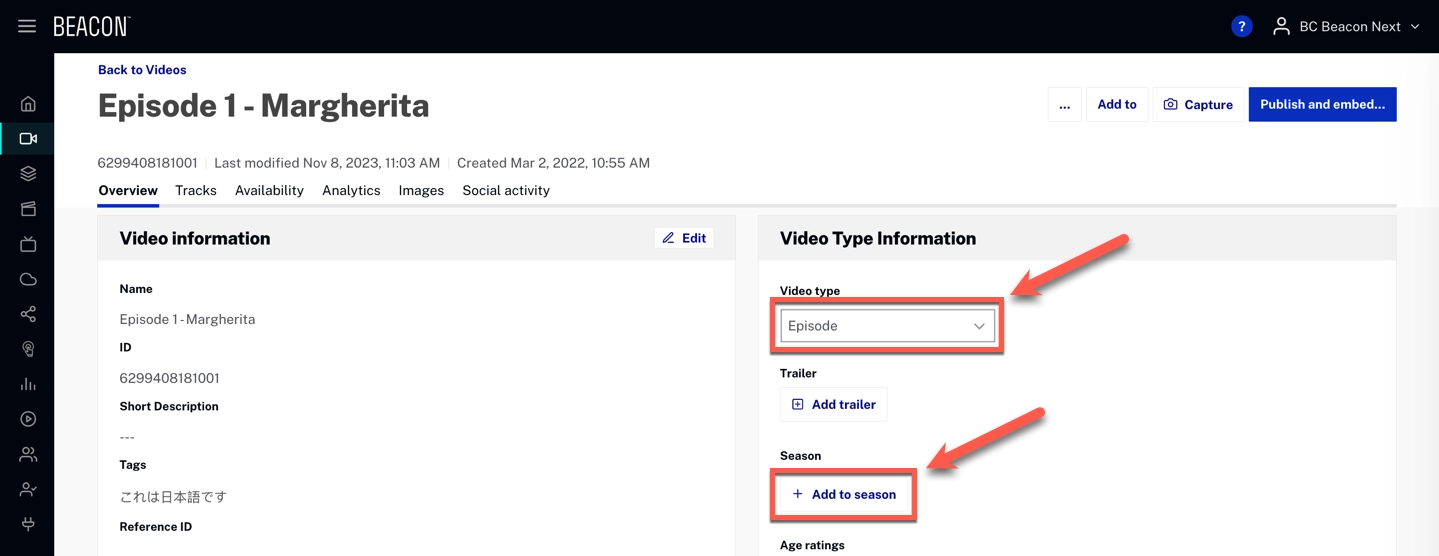Click the Created Mar 2, 2022 text
The width and height of the screenshot is (1439, 556).
click(x=553, y=162)
